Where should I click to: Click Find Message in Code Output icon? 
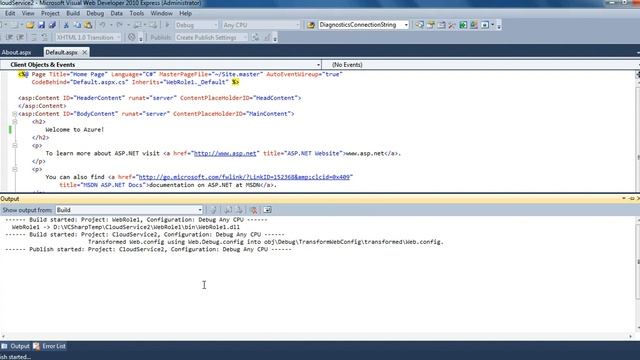click(x=213, y=210)
